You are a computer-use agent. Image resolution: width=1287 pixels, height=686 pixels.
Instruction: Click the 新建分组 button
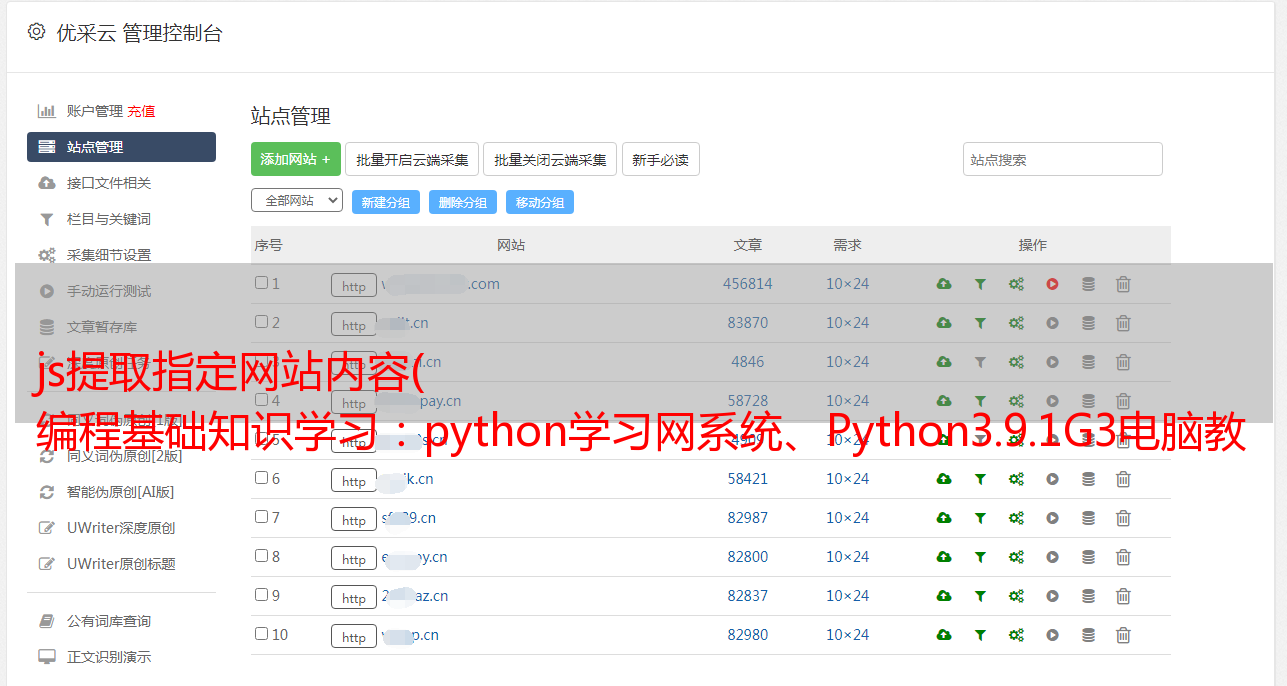tap(386, 202)
